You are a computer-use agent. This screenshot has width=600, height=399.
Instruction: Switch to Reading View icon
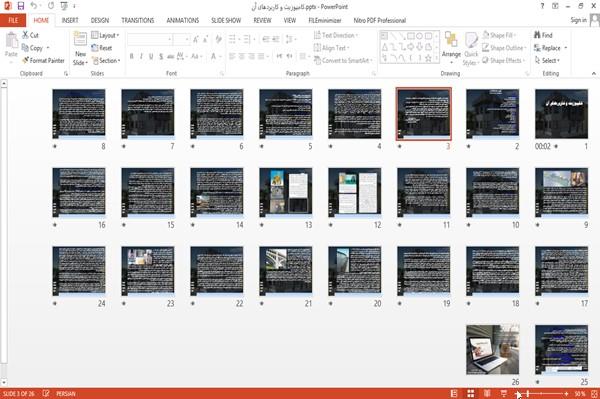(487, 393)
